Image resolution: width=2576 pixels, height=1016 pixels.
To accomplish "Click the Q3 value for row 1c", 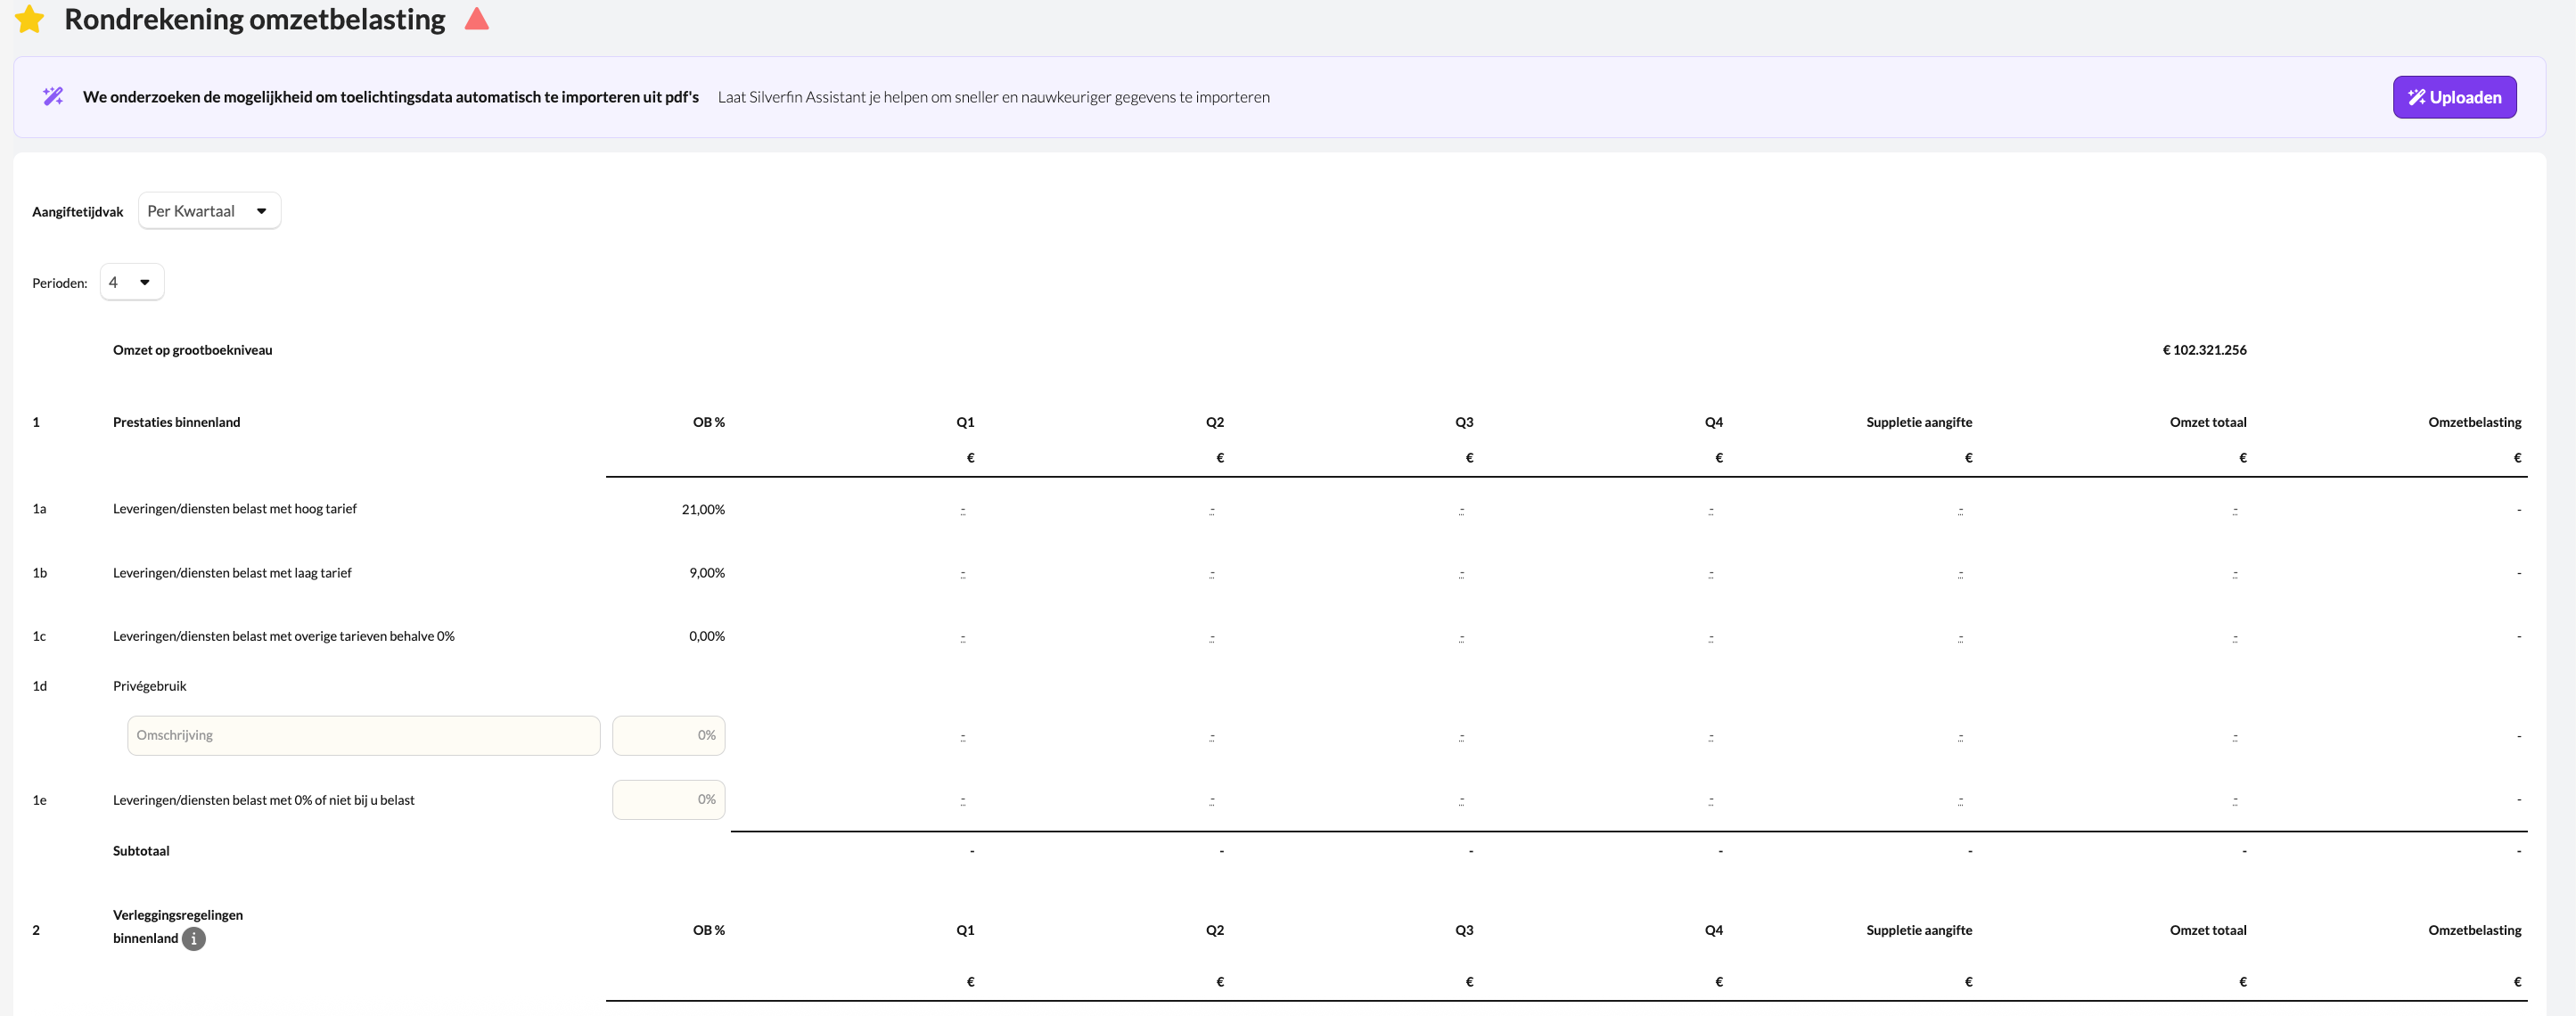I will (1462, 637).
